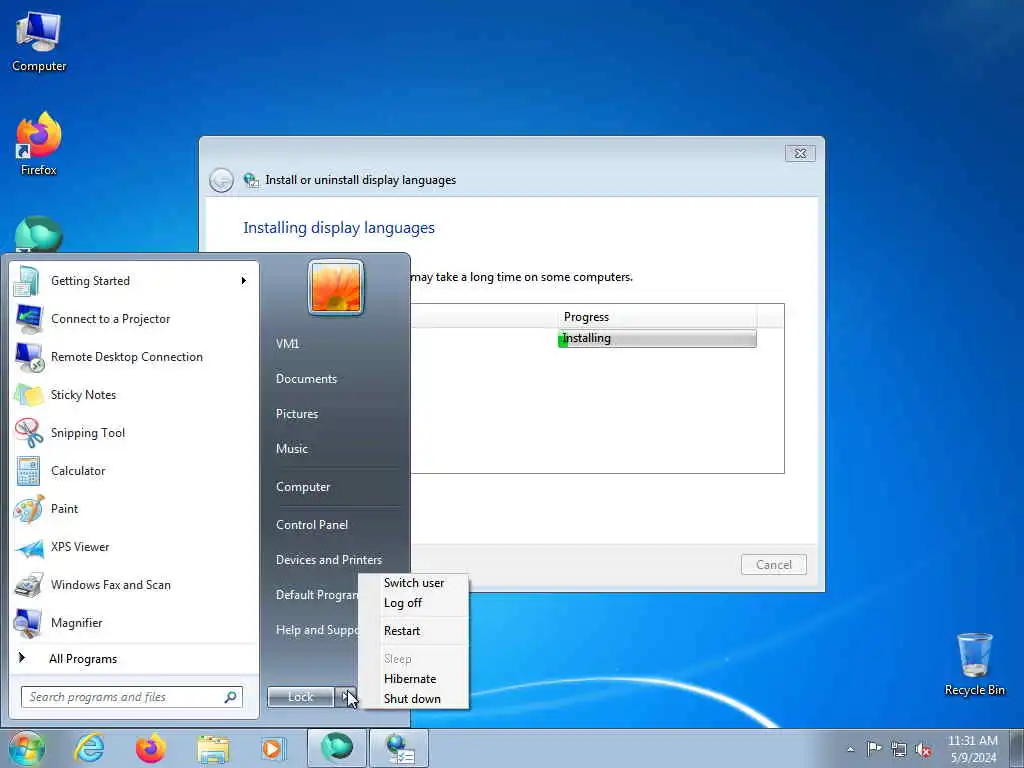This screenshot has width=1024, height=768.
Task: Open Help and Support
Action: click(317, 630)
